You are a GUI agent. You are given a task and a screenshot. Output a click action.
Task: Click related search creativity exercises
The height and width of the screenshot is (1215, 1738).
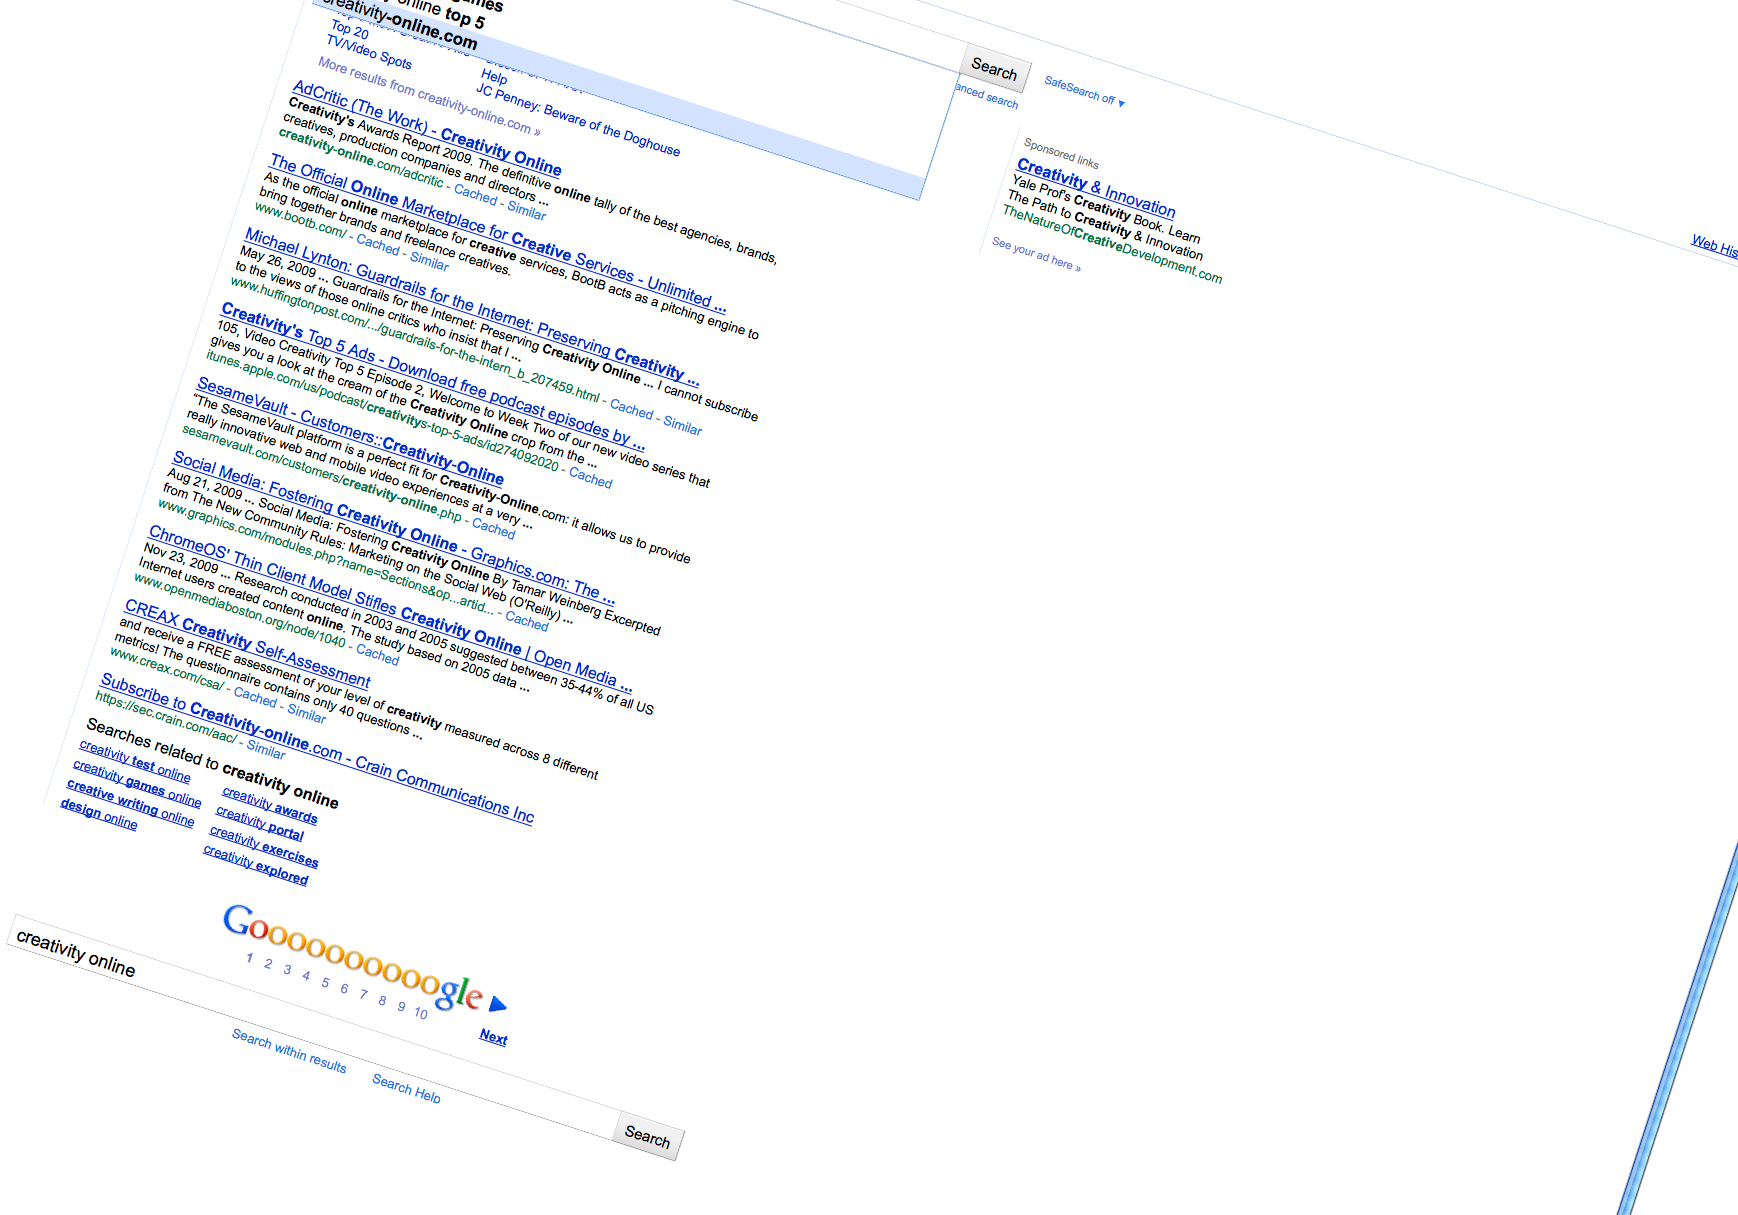tap(264, 846)
